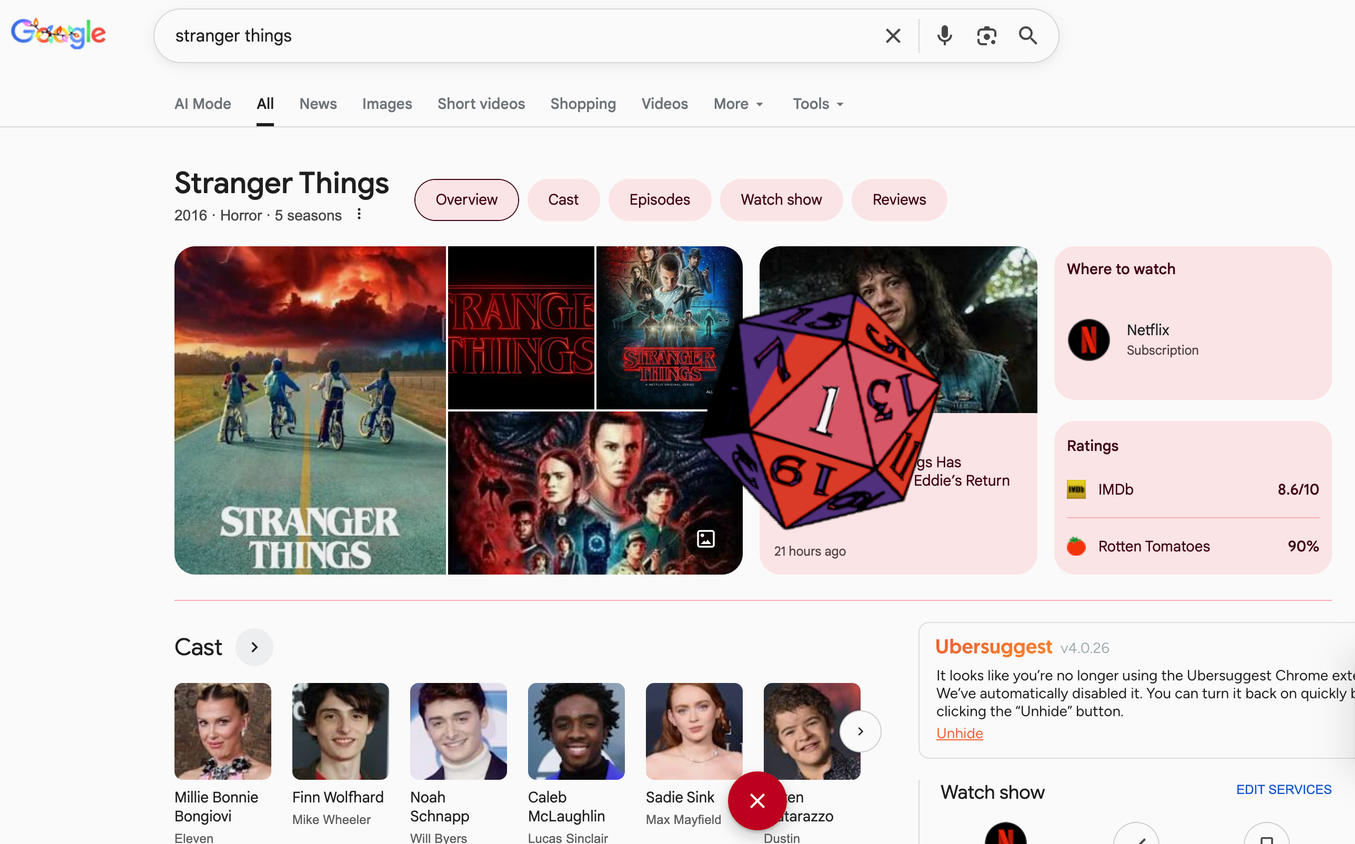Viewport: 1355px width, 844px height.
Task: Open the Videos tab
Action: click(x=665, y=104)
